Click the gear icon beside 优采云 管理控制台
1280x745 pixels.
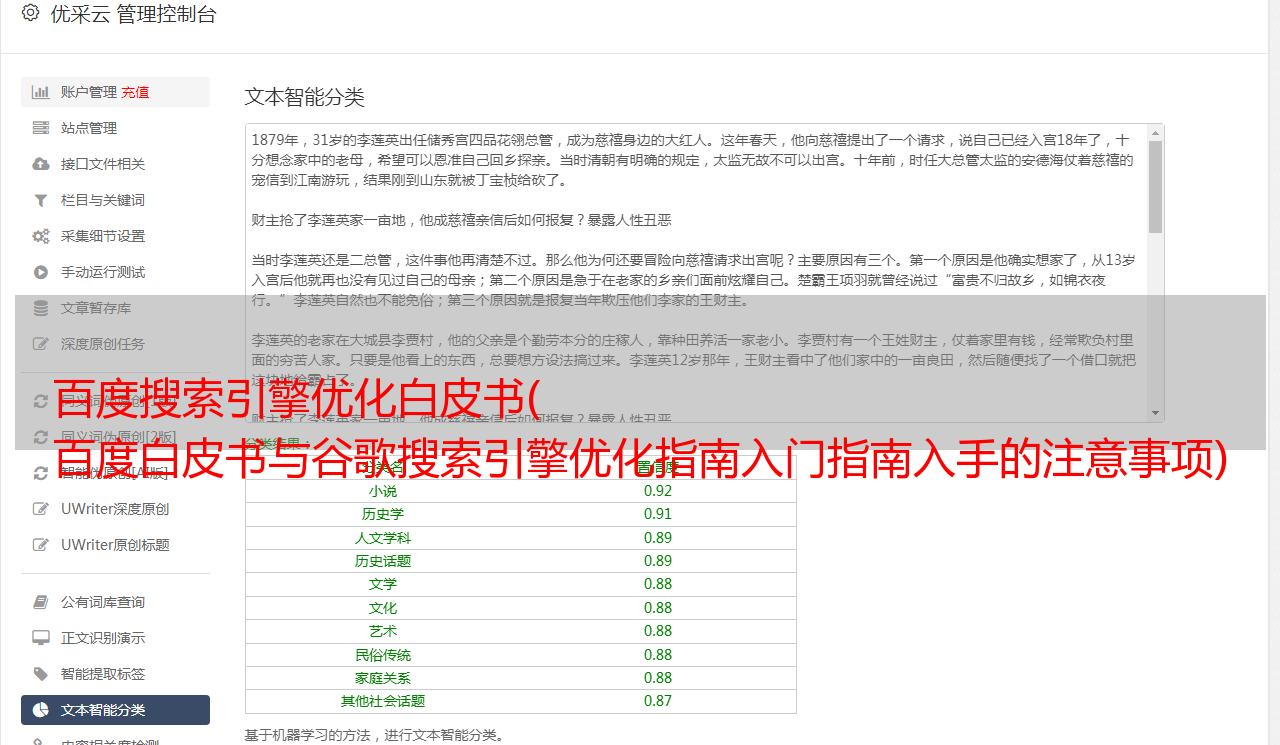[x=30, y=13]
